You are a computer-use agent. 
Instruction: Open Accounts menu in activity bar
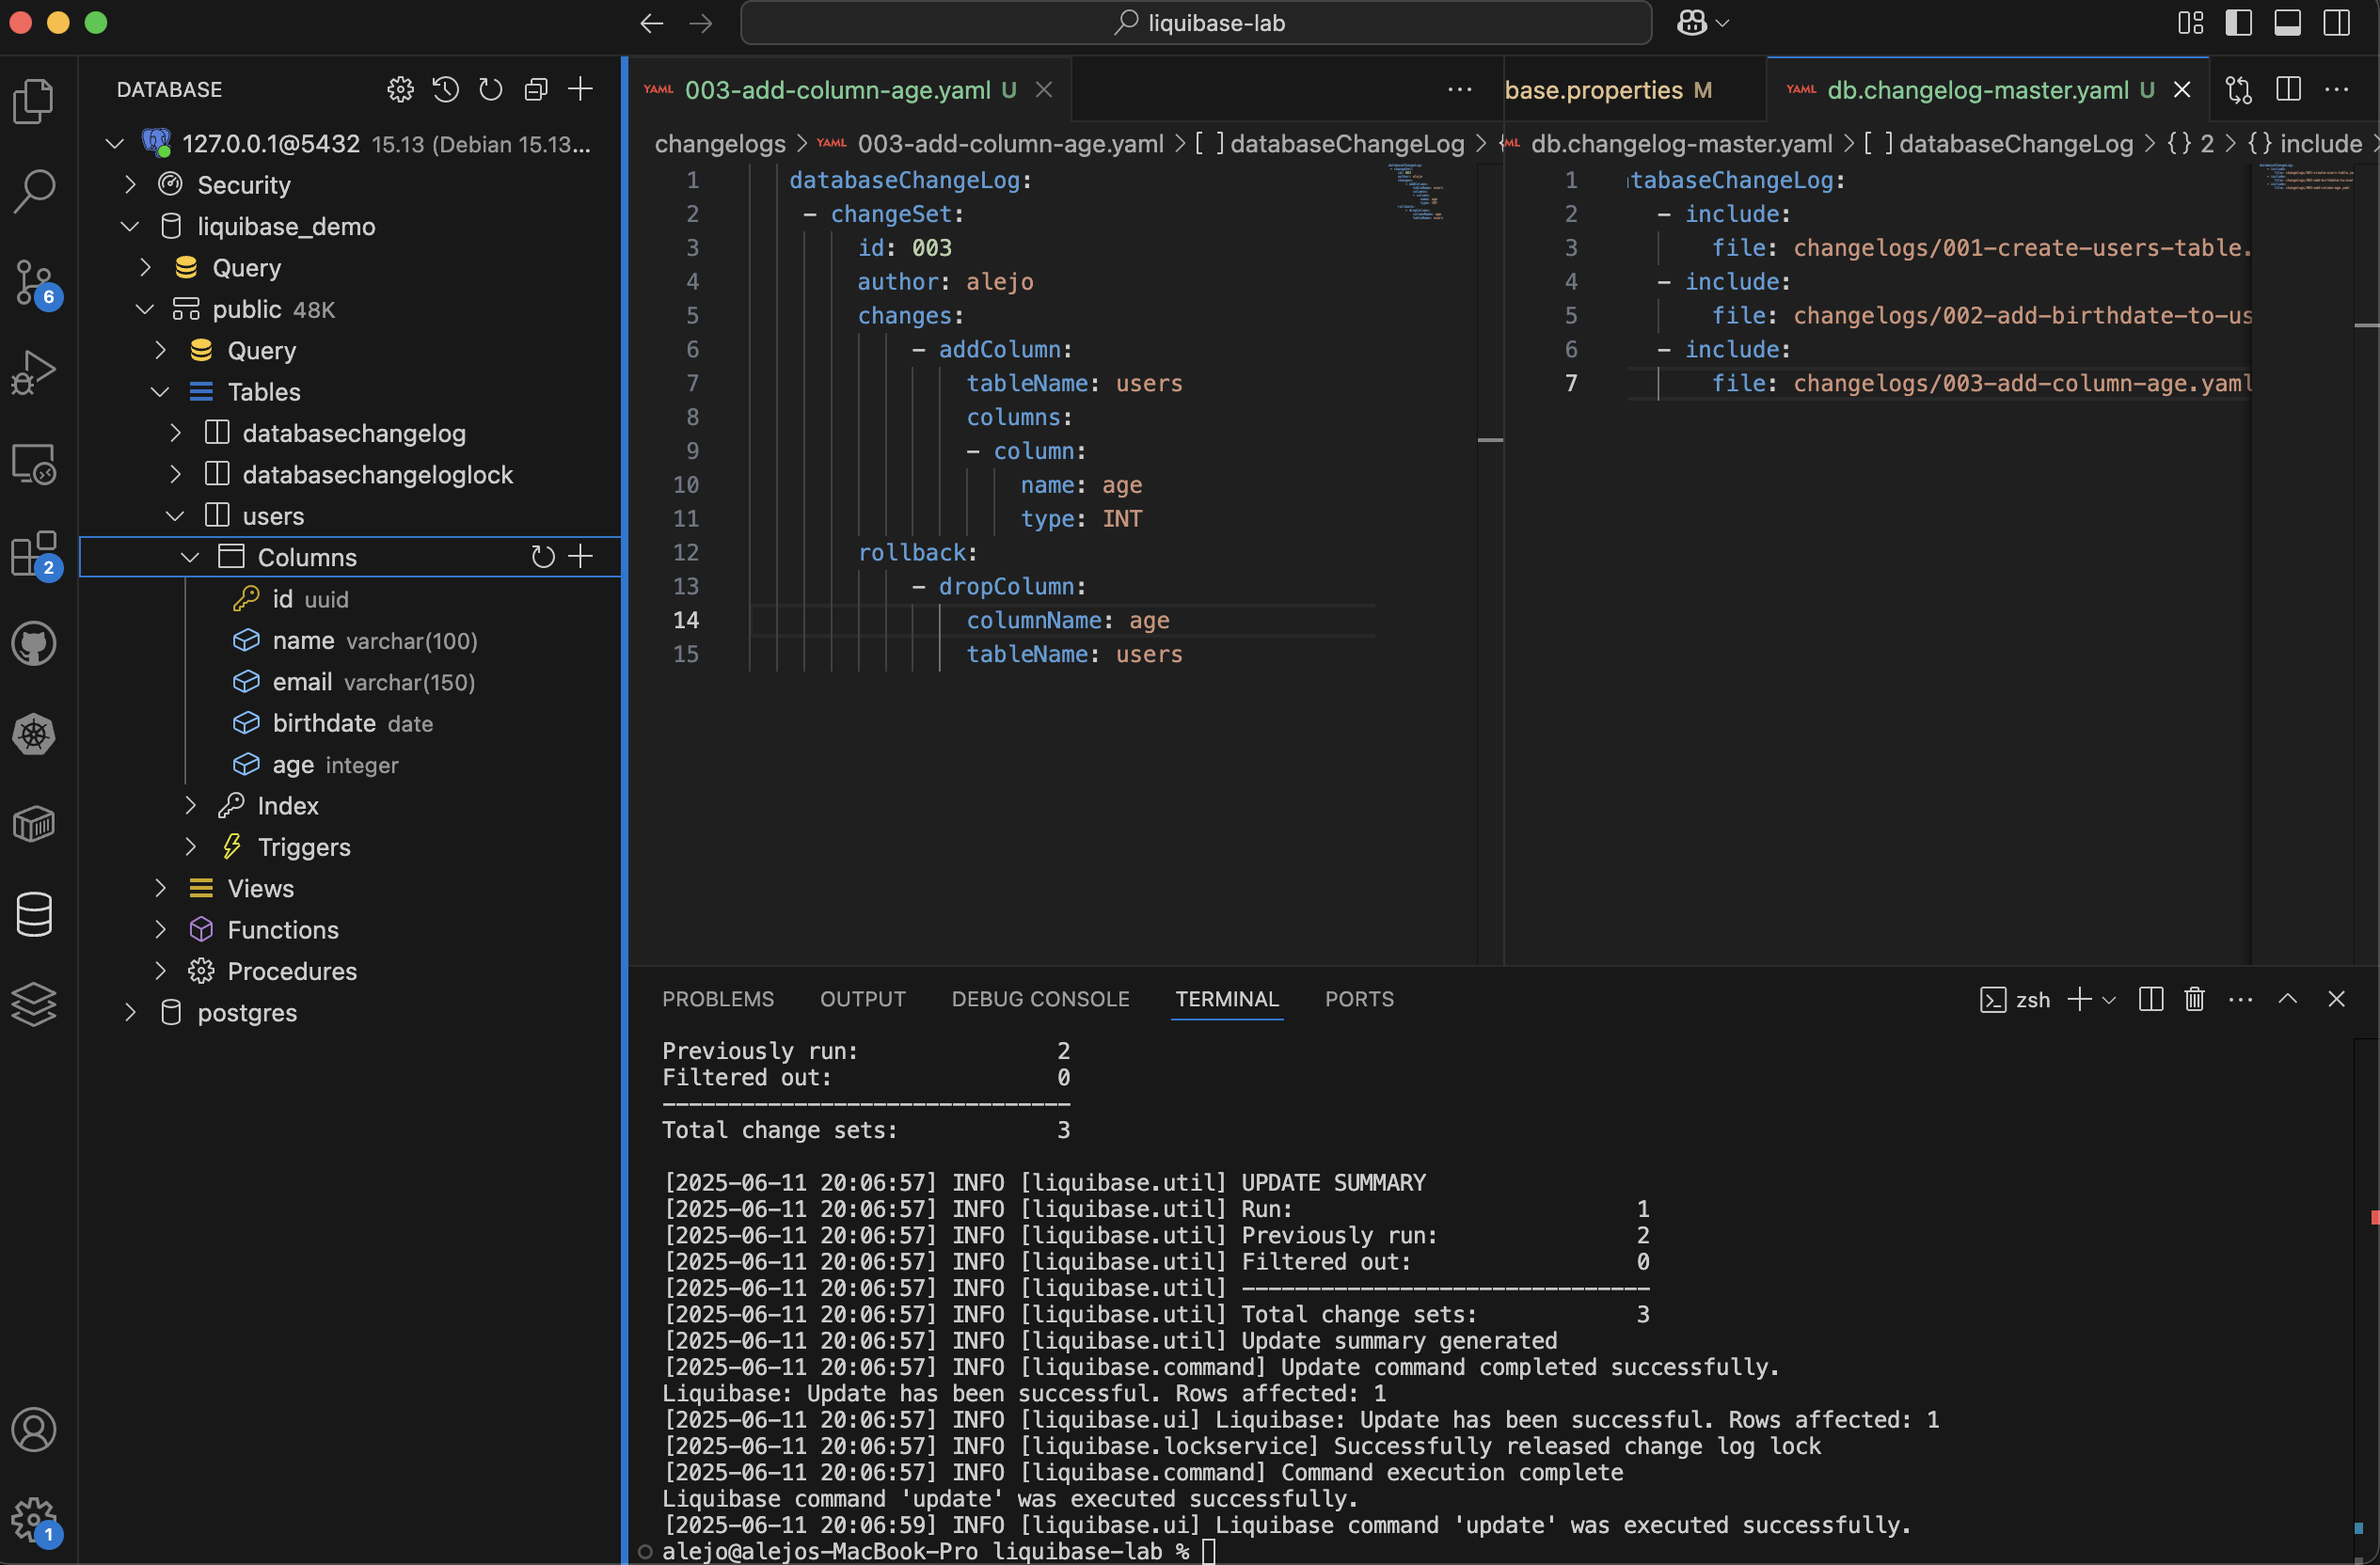click(34, 1430)
